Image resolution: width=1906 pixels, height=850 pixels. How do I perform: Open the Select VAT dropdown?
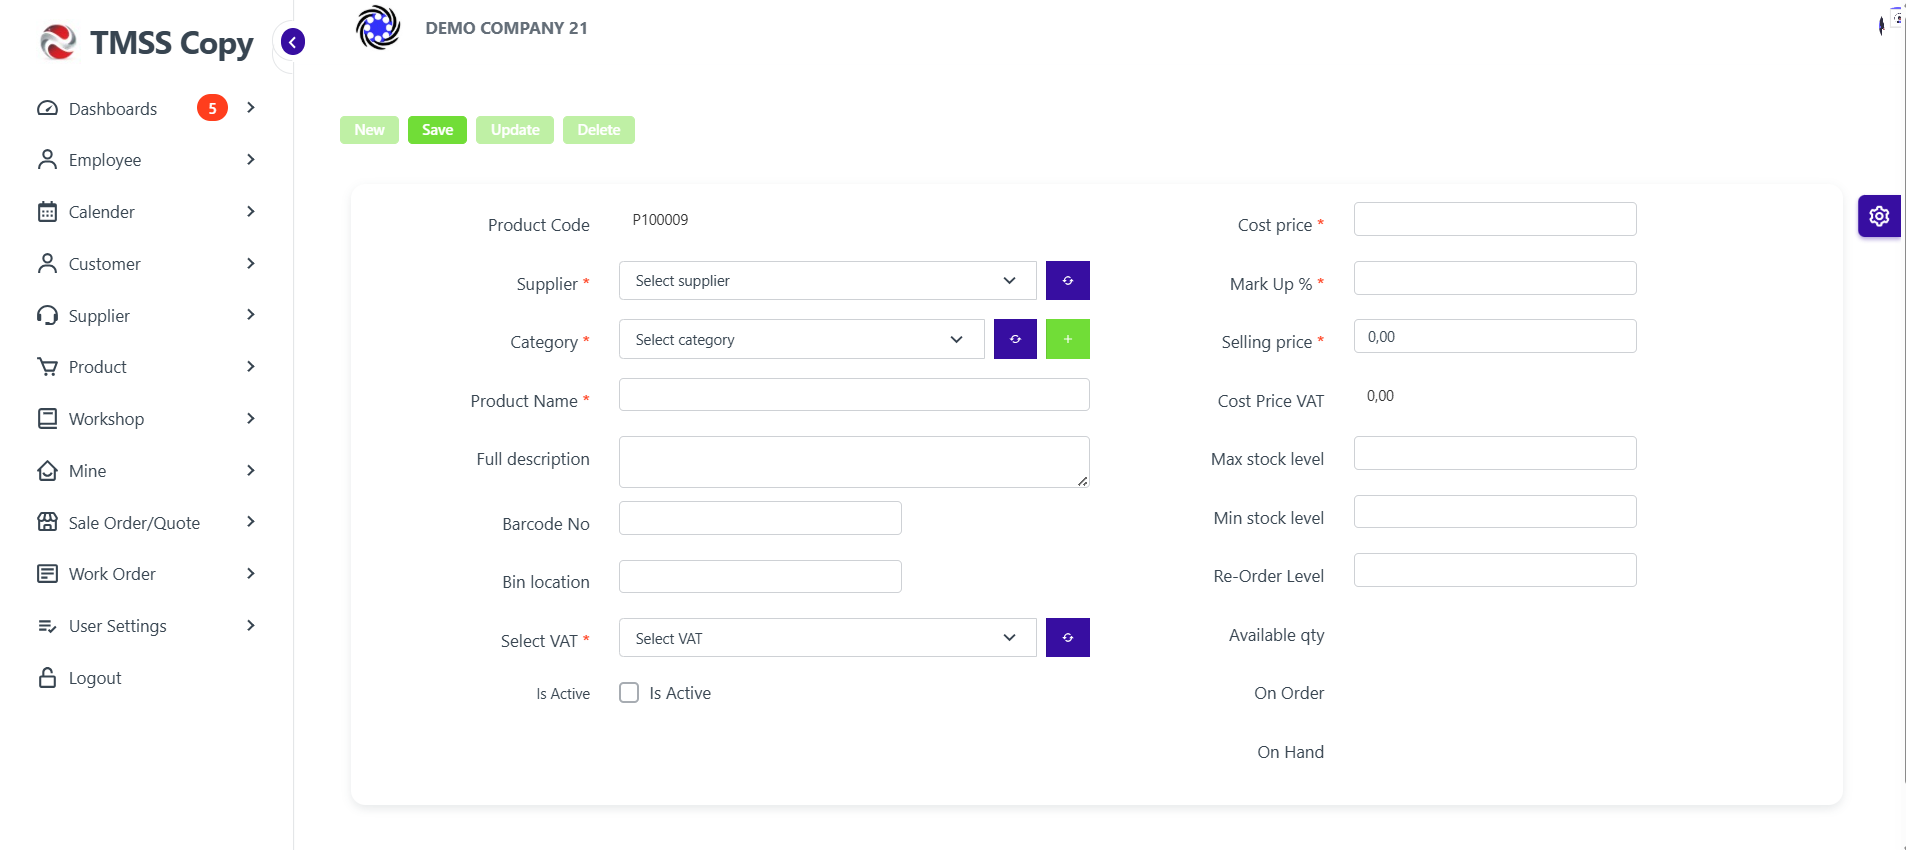(827, 637)
